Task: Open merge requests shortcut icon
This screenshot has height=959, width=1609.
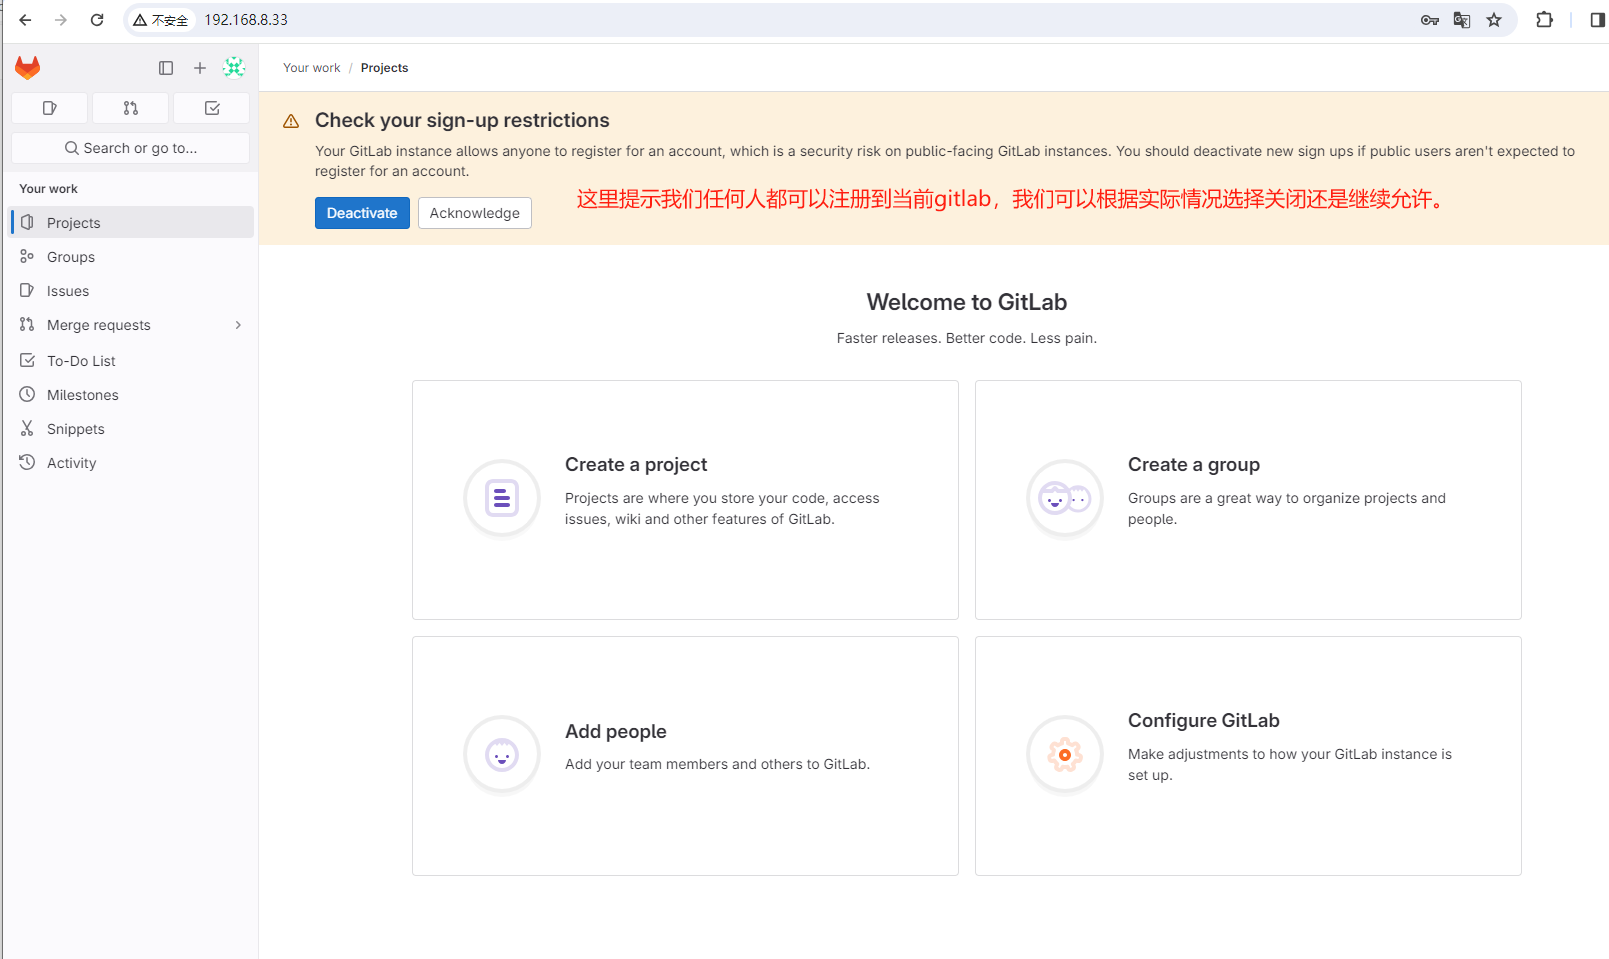Action: coord(131,108)
